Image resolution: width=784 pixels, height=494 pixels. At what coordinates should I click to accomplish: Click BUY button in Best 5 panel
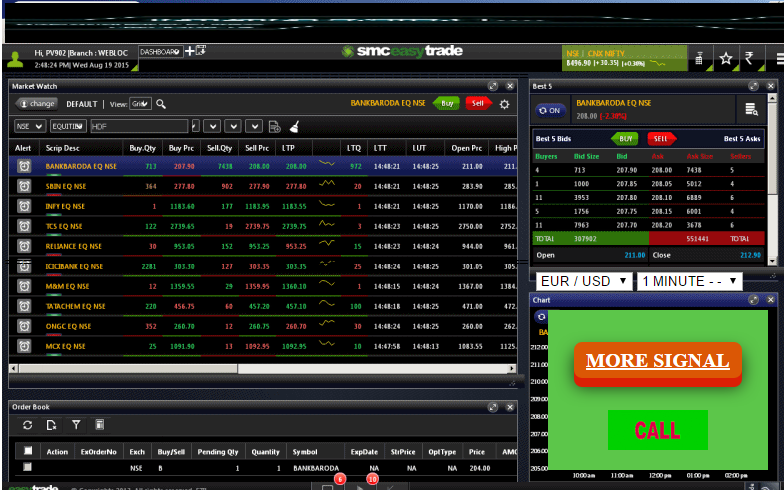coord(625,139)
